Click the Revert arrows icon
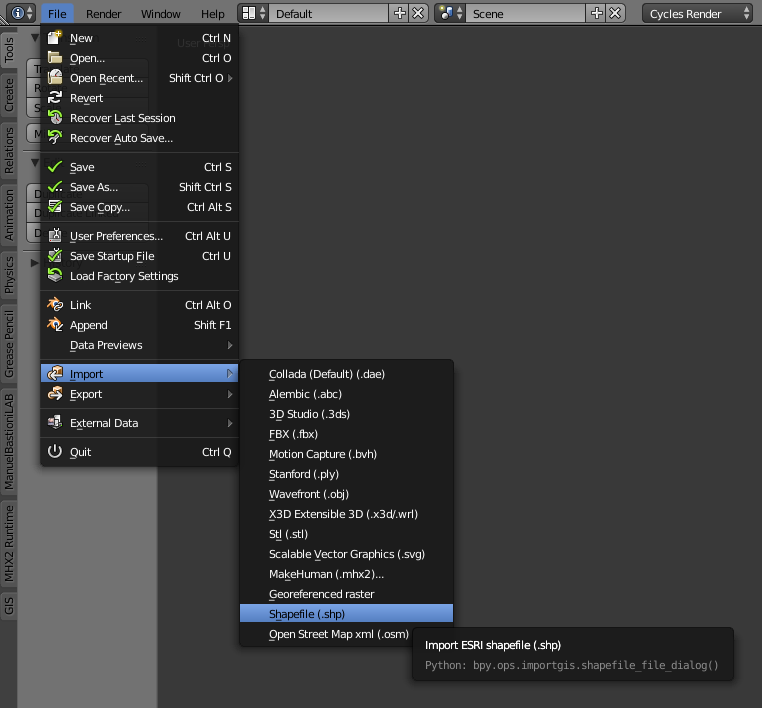The height and width of the screenshot is (708, 762). 55,98
